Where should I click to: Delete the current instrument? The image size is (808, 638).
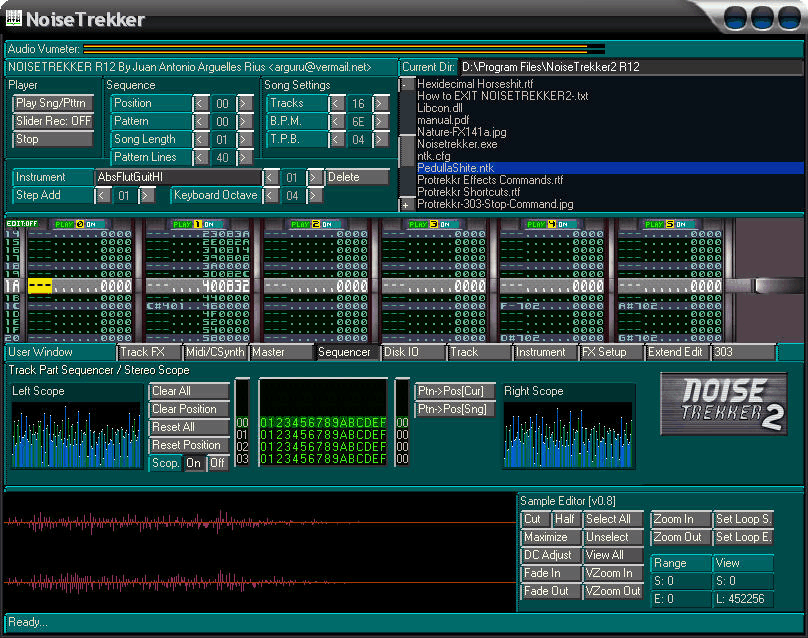tap(357, 177)
